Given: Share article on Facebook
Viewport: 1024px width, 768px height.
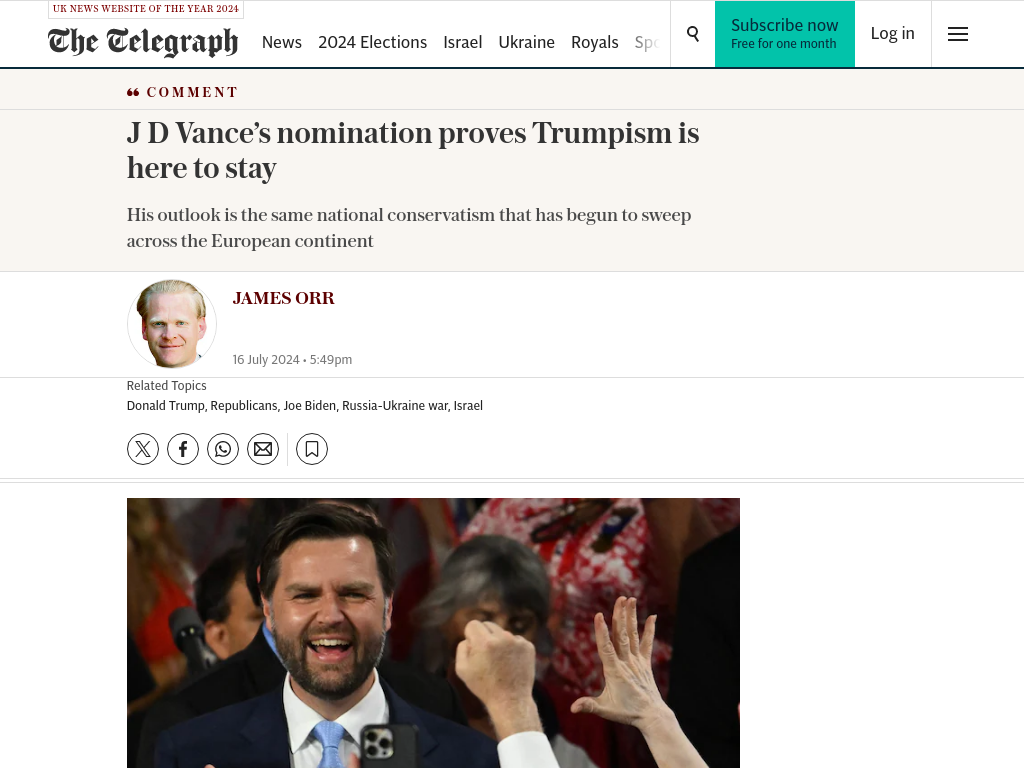Looking at the screenshot, I should [183, 449].
